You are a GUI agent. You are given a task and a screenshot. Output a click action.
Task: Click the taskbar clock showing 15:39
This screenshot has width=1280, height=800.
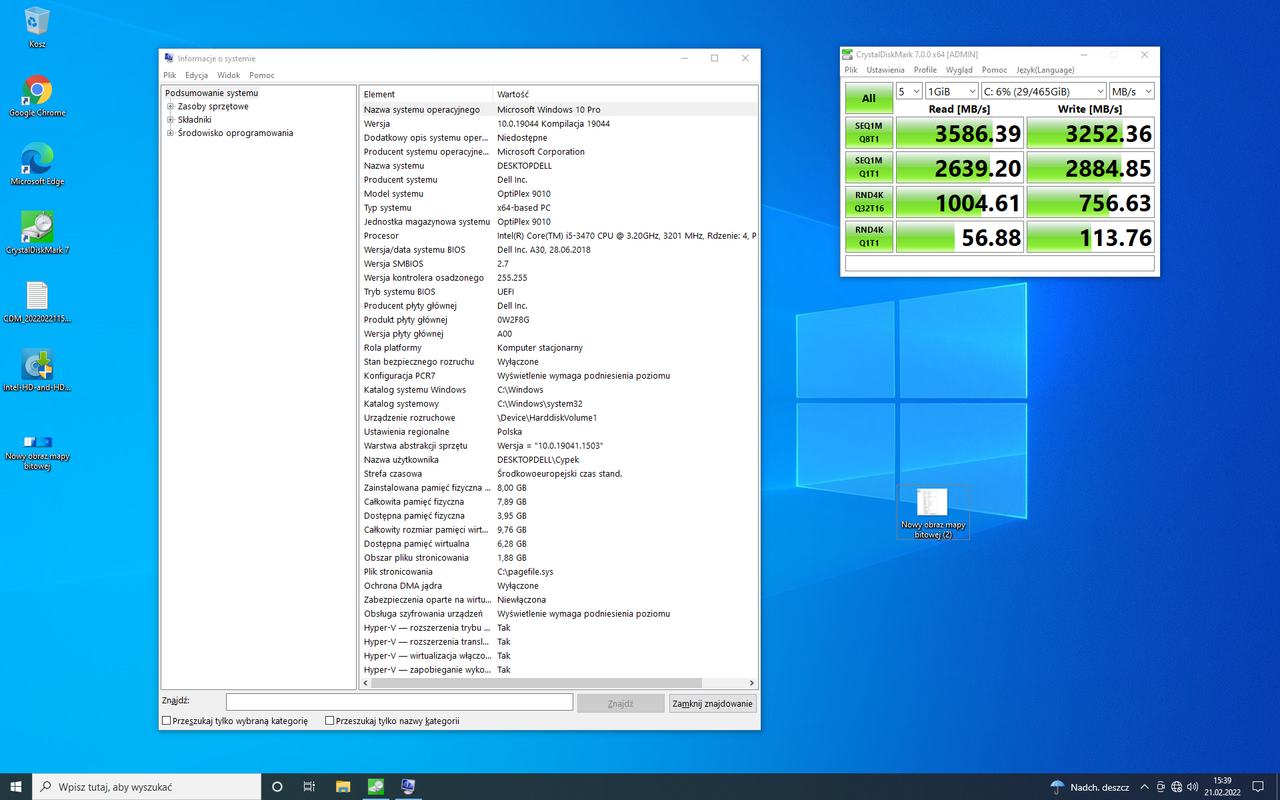click(1222, 787)
